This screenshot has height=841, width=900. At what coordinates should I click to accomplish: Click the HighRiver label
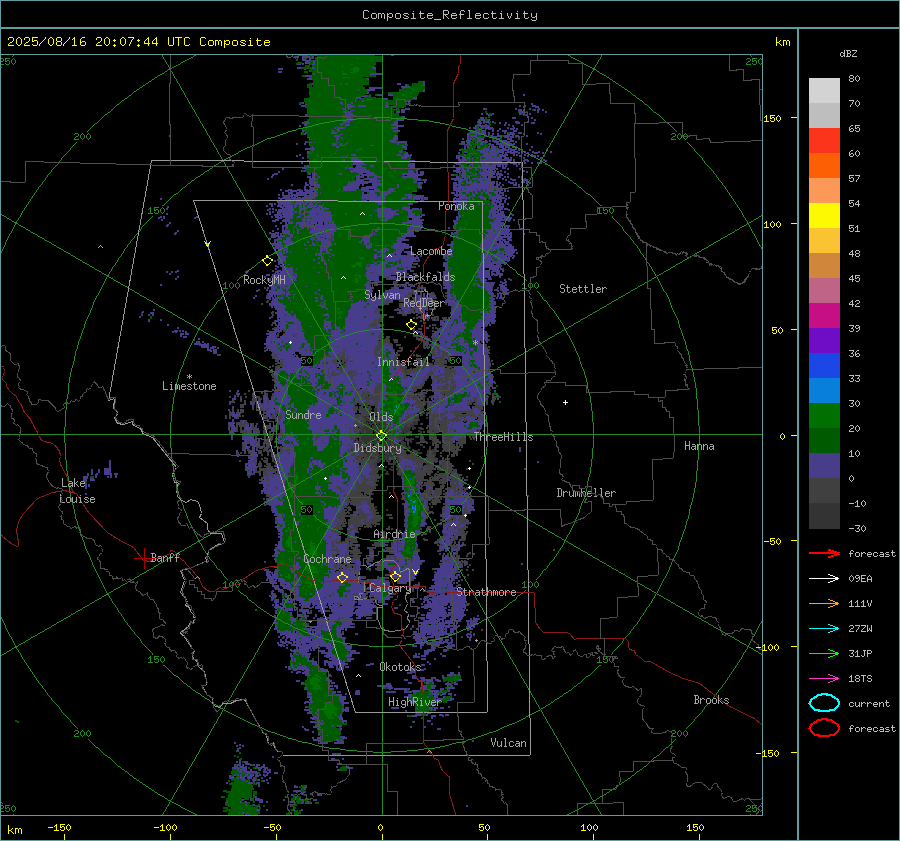(415, 702)
